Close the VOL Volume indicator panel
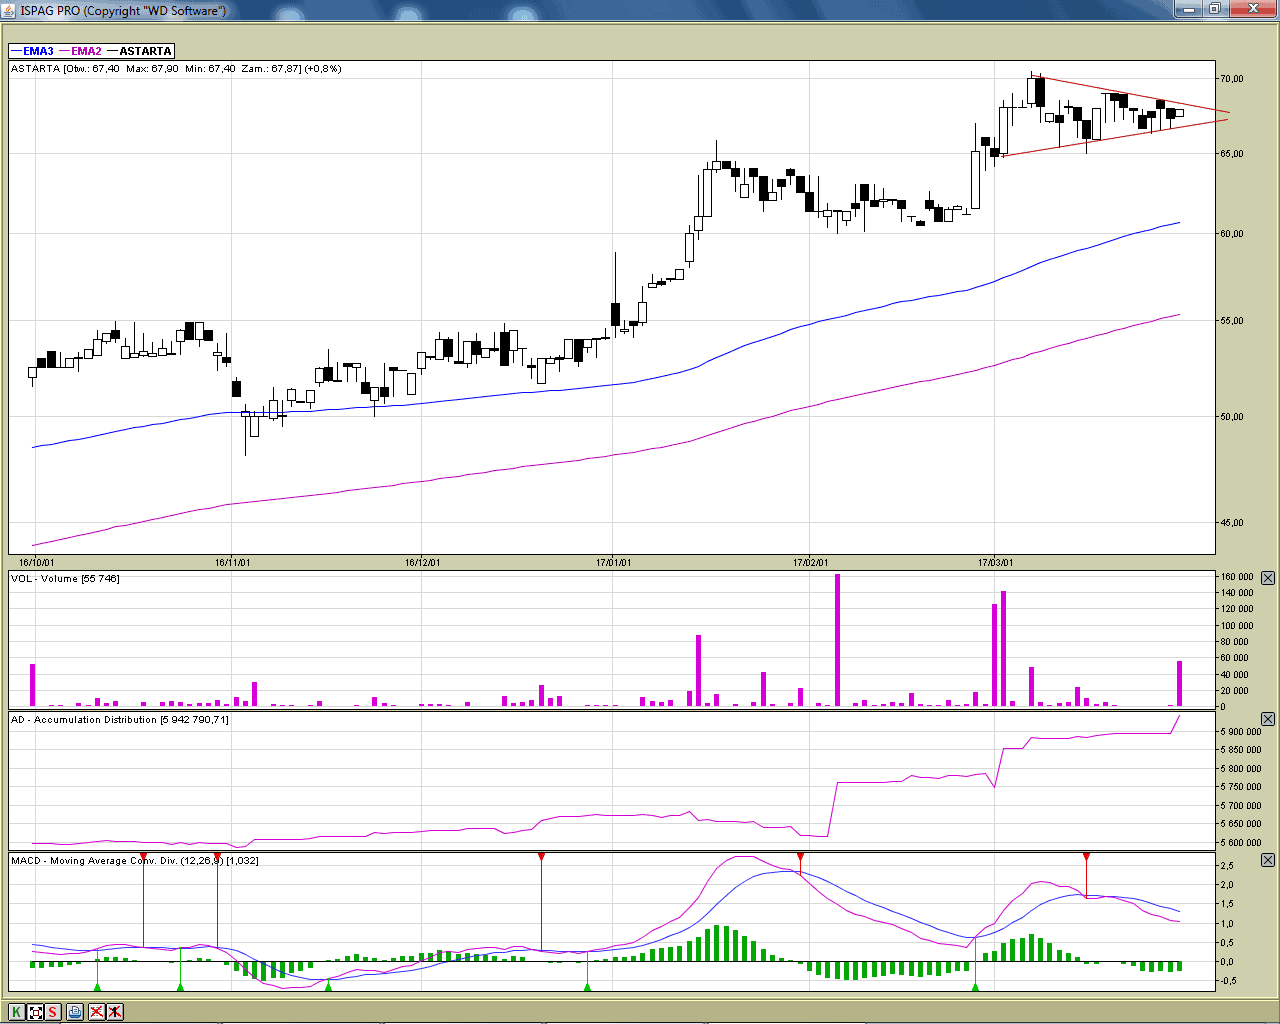 [x=1268, y=578]
